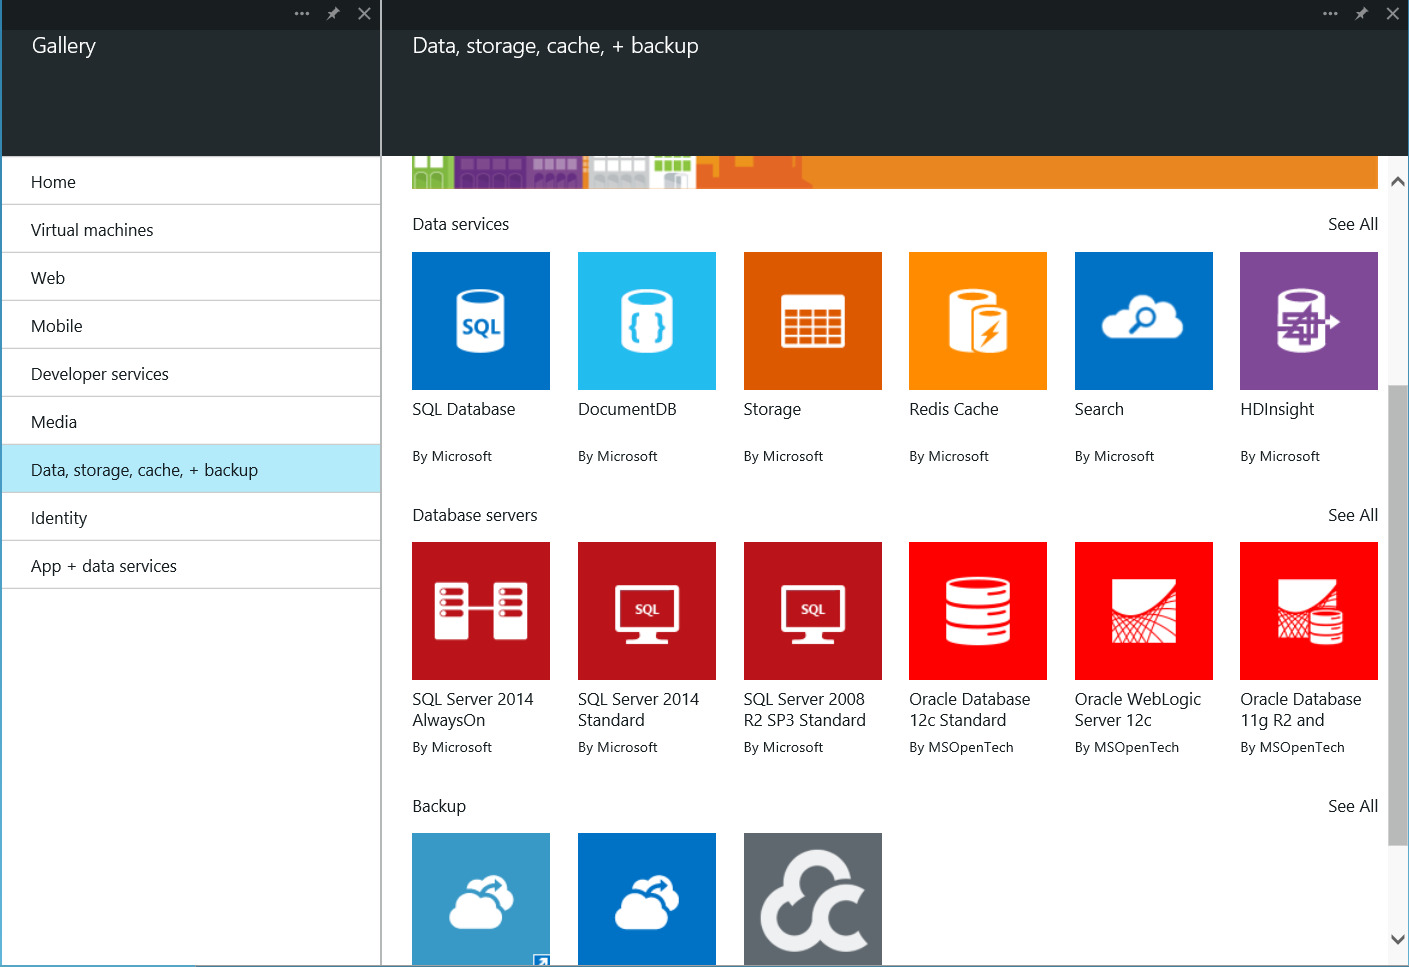Select Oracle Database 11g R2 tile

tap(1309, 611)
